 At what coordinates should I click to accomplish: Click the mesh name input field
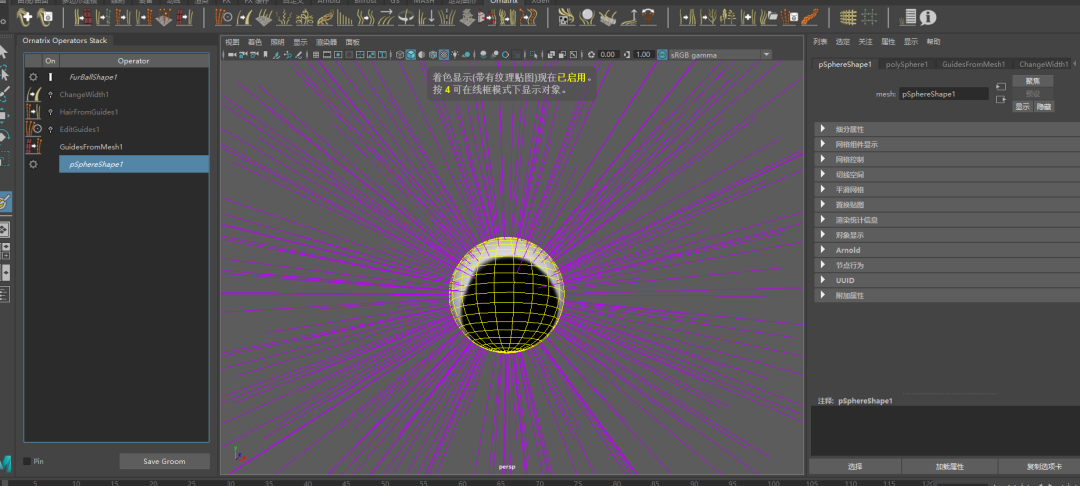943,94
